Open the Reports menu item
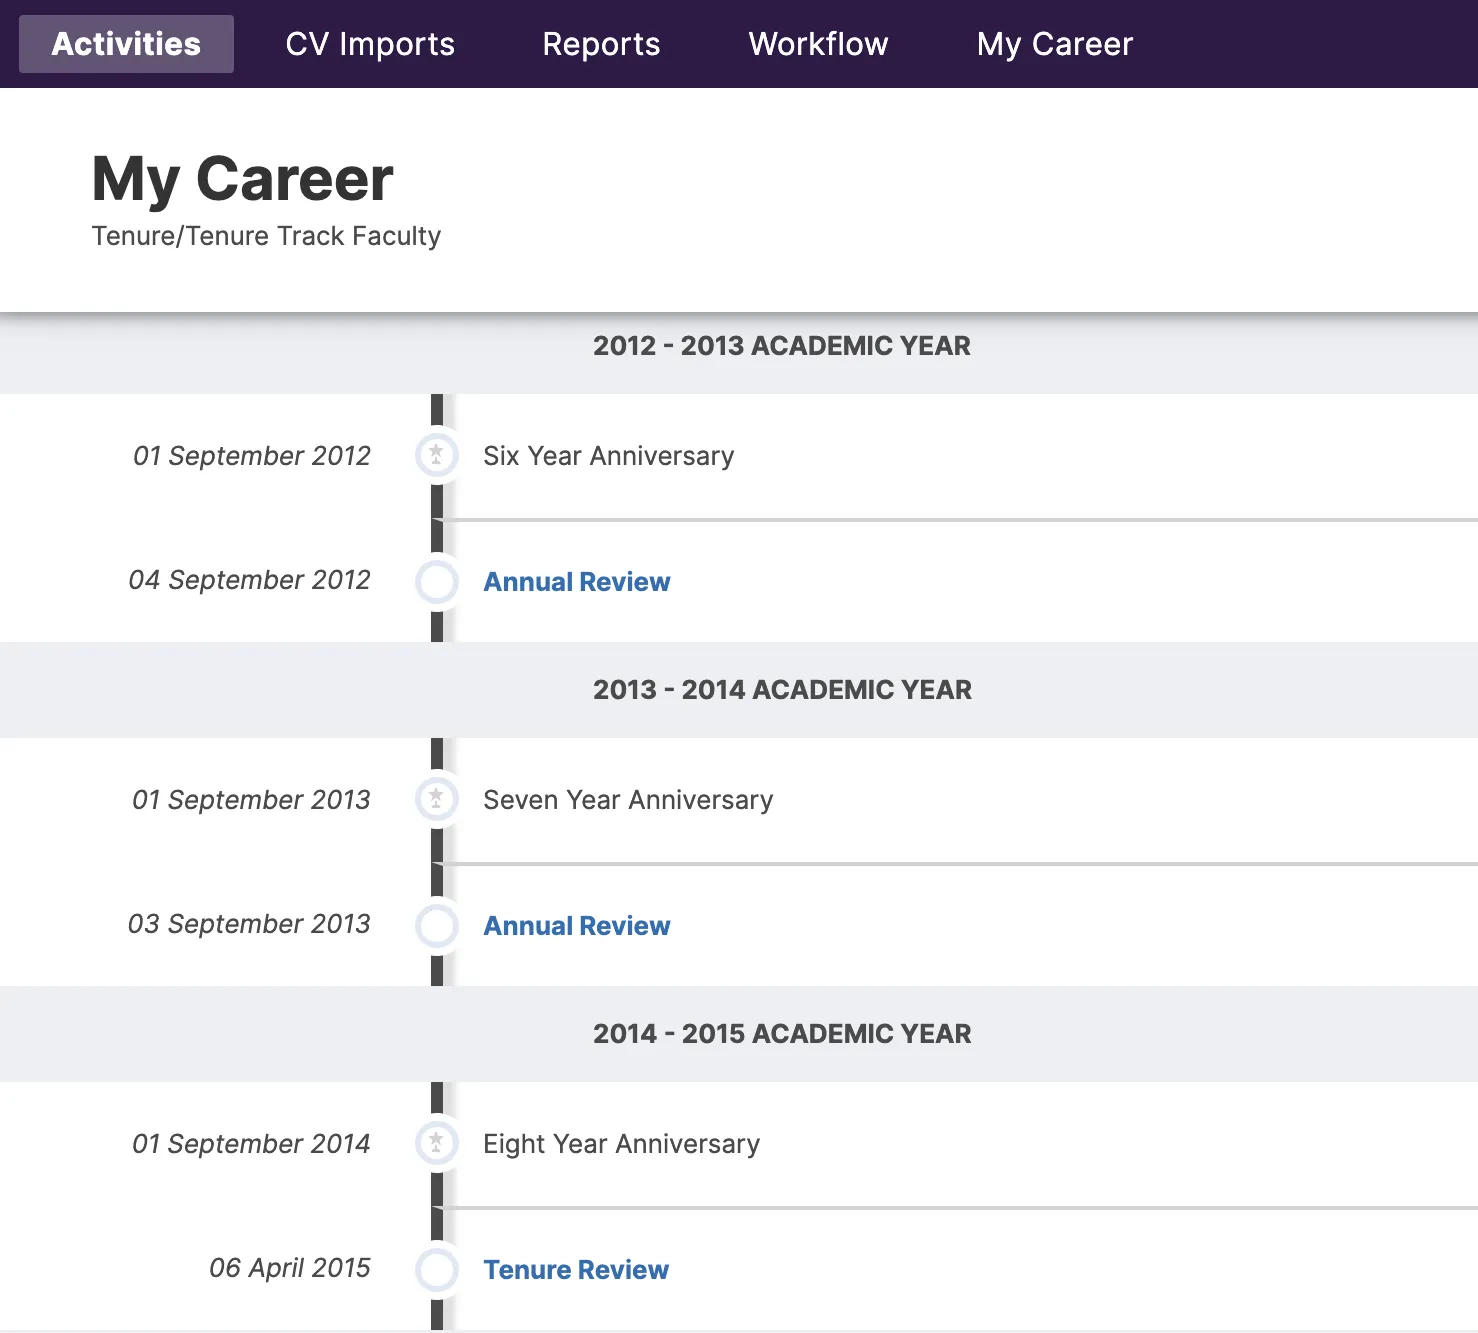 click(x=601, y=44)
